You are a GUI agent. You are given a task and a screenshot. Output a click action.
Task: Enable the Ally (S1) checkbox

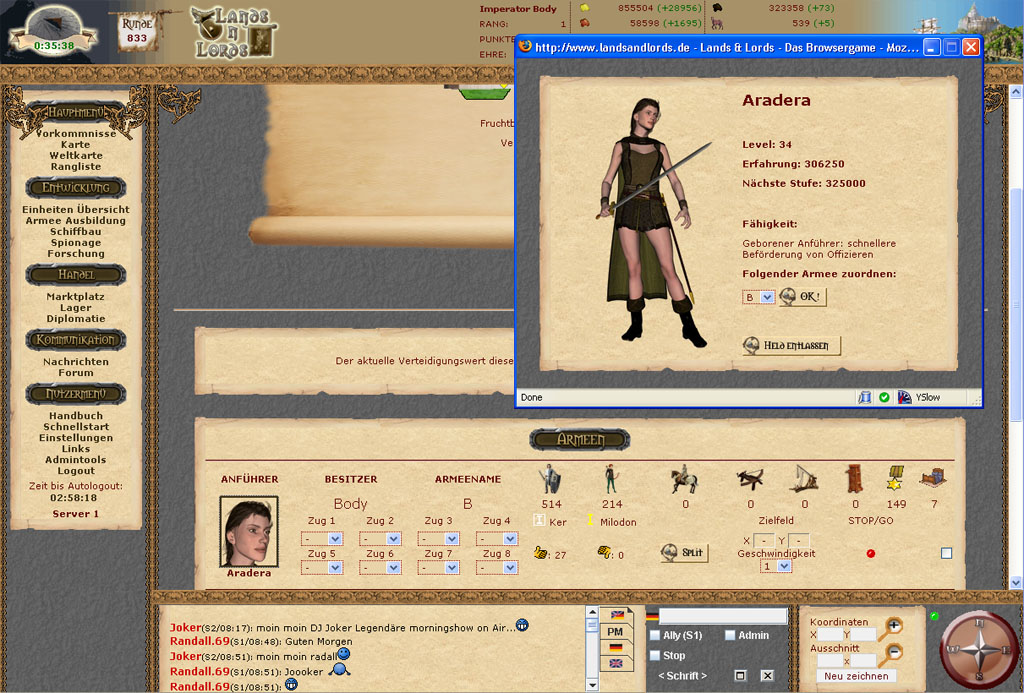[655, 635]
